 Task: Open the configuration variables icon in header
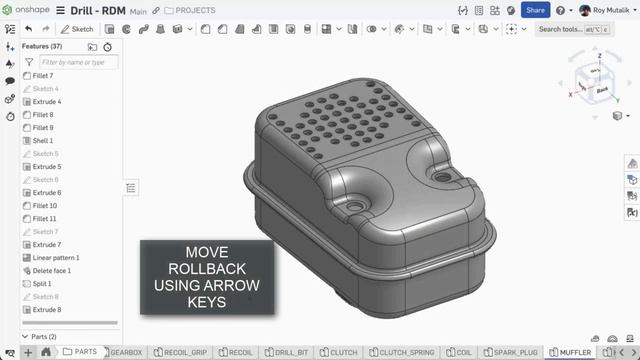click(463, 10)
